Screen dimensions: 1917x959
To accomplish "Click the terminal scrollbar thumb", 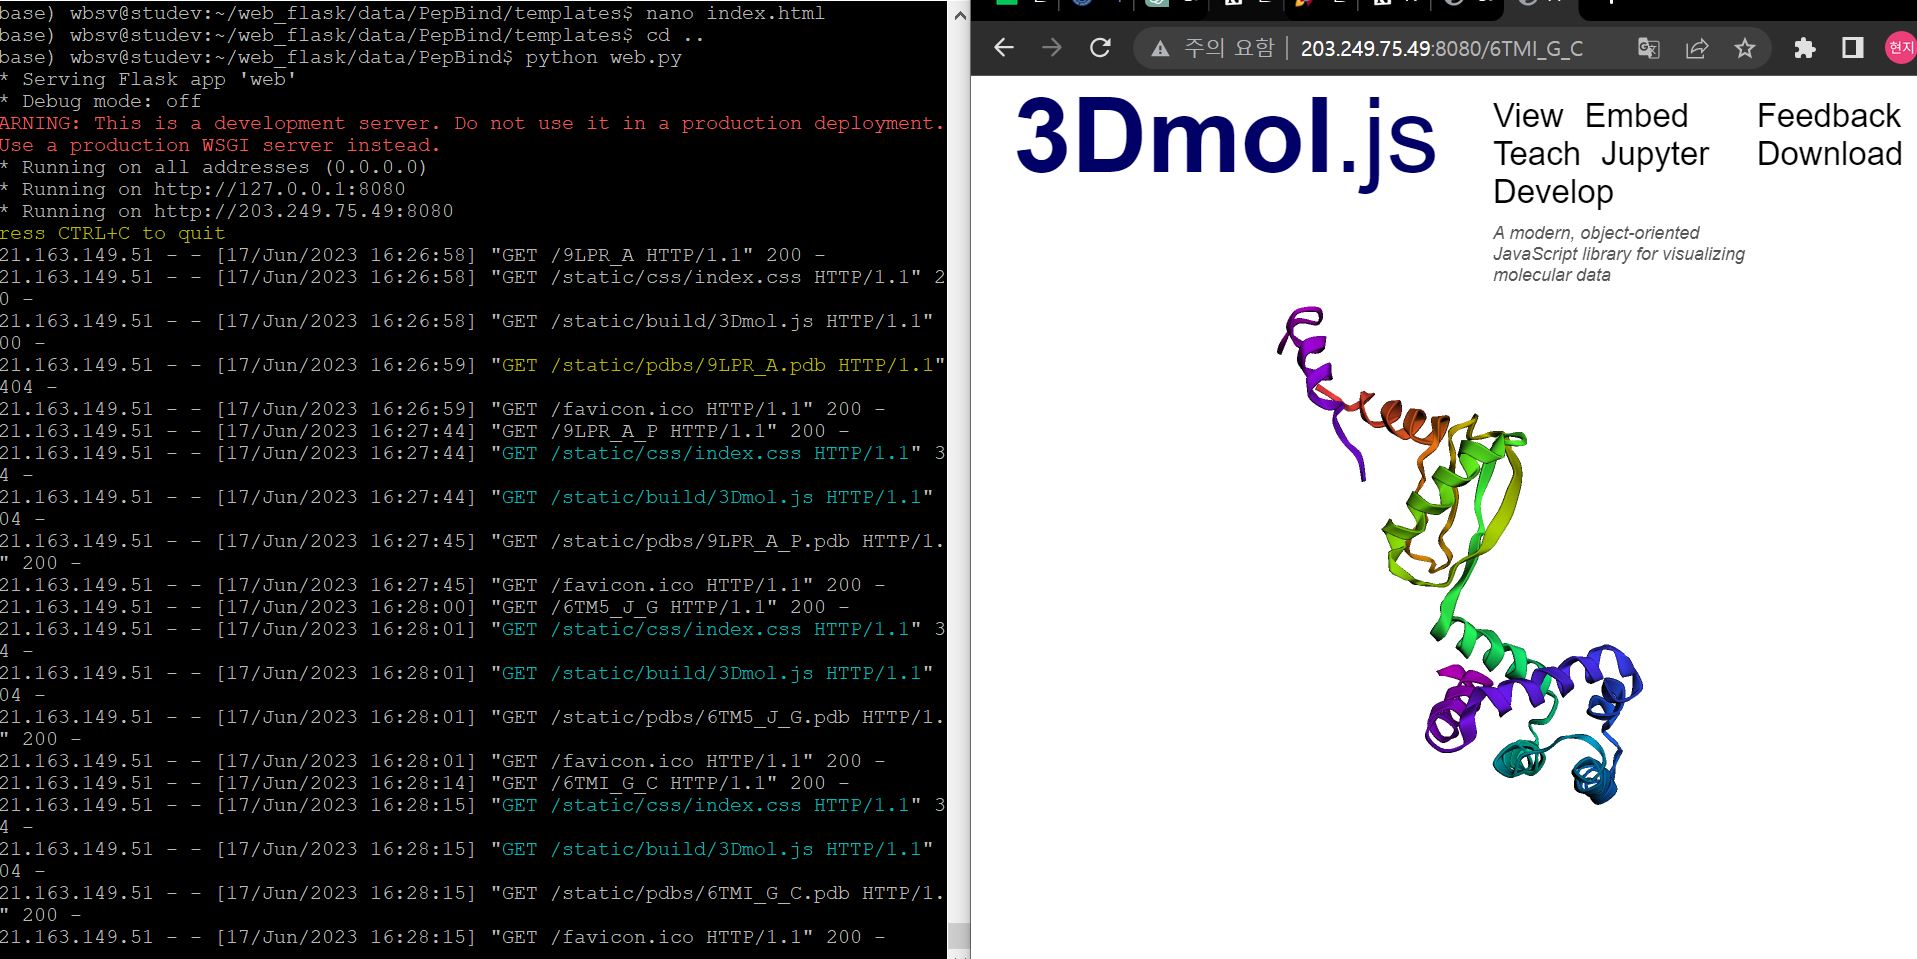I will click(x=958, y=934).
